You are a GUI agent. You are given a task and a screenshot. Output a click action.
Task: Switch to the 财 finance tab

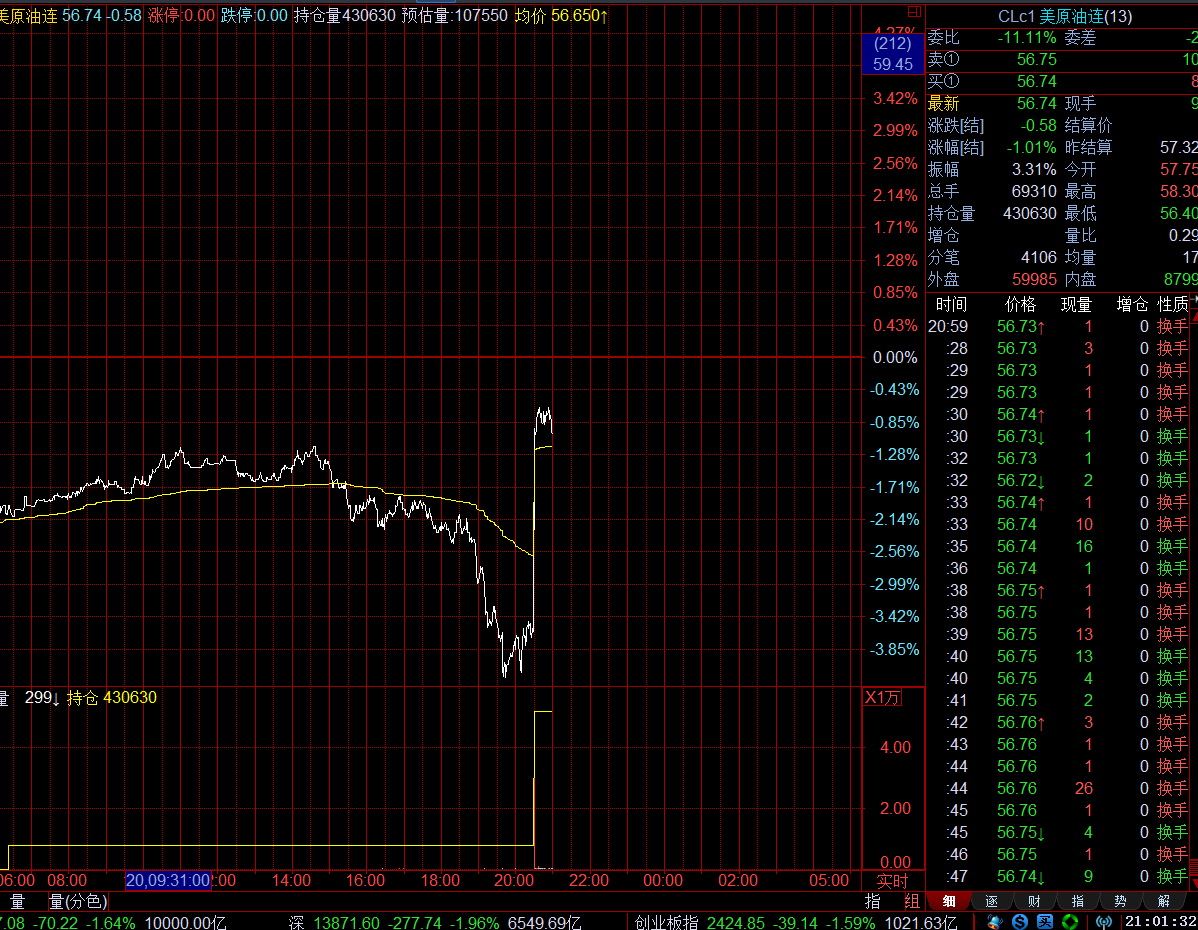tap(1034, 901)
